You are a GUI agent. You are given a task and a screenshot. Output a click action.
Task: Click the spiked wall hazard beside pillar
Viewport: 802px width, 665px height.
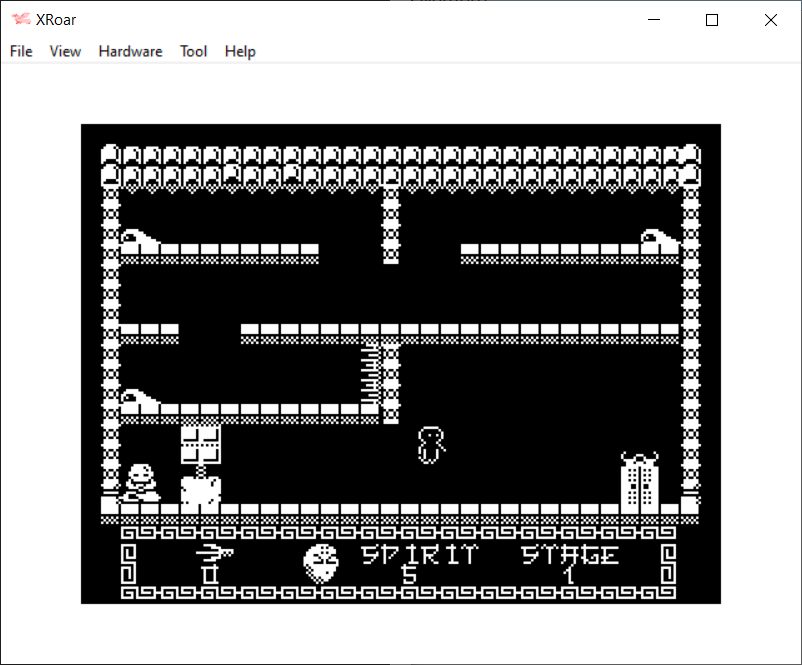(371, 371)
